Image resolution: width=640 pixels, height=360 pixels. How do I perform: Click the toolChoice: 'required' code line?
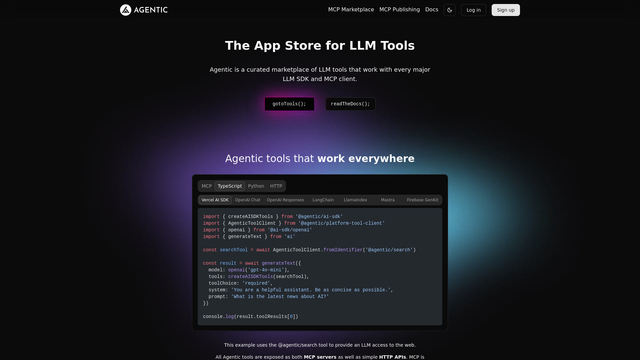click(x=240, y=283)
